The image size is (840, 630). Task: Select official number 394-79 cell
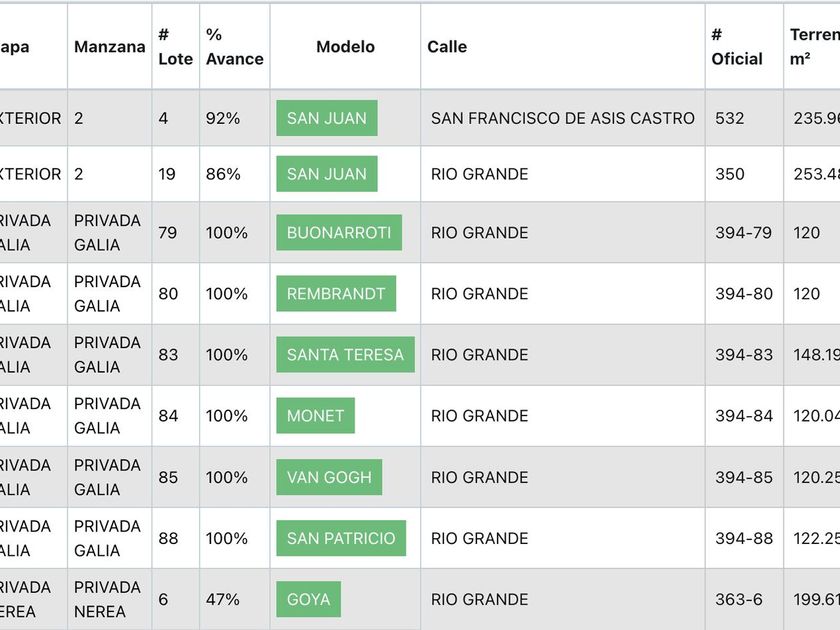click(743, 233)
